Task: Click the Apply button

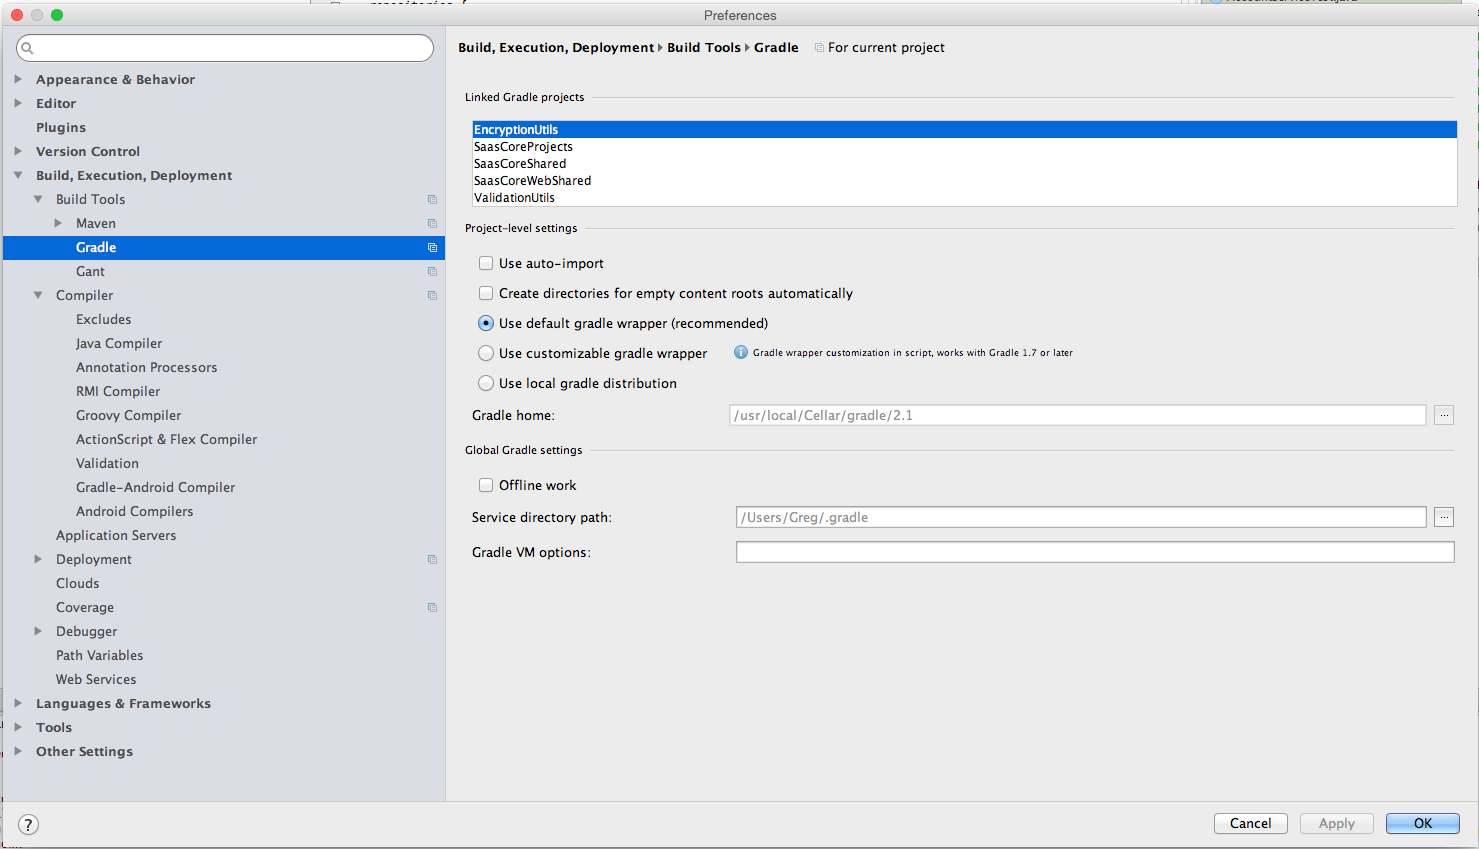Action: point(1337,823)
